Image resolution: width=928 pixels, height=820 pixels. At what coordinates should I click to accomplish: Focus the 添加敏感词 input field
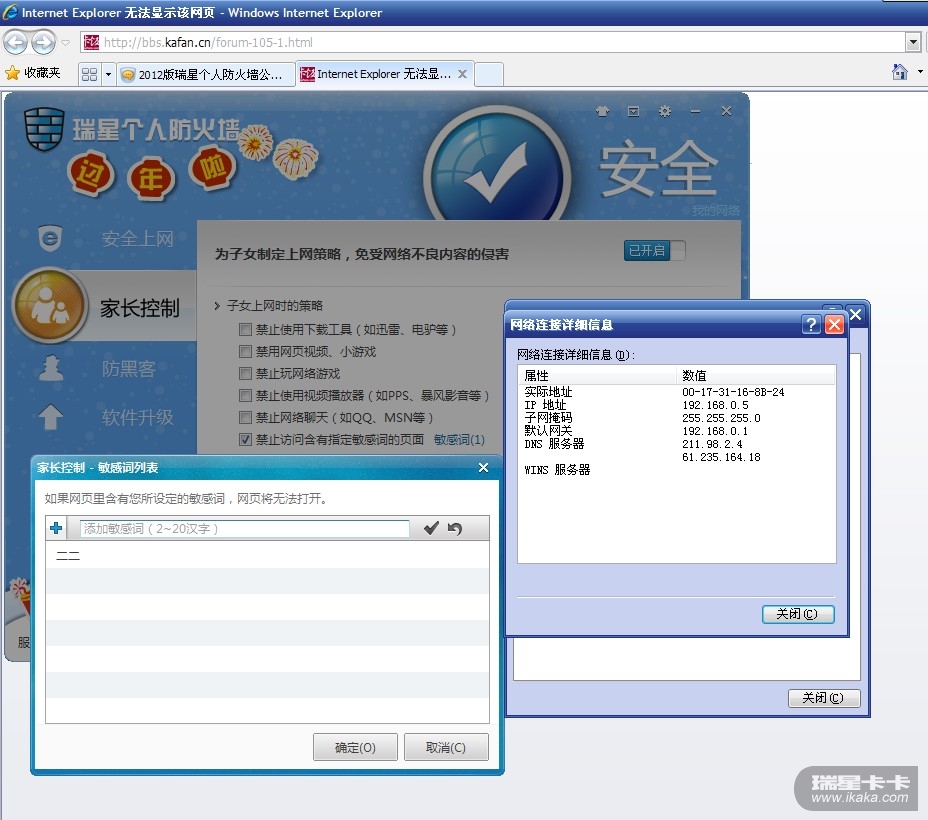tap(244, 528)
